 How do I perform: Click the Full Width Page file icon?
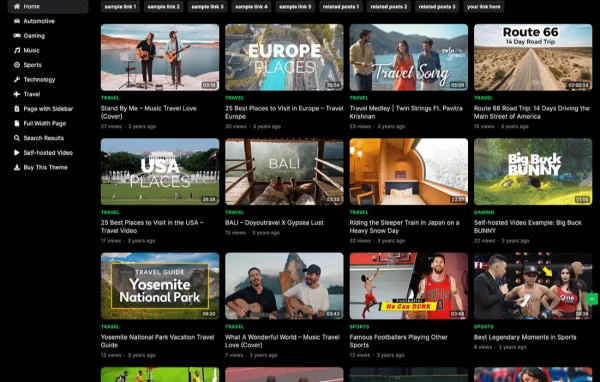17,123
